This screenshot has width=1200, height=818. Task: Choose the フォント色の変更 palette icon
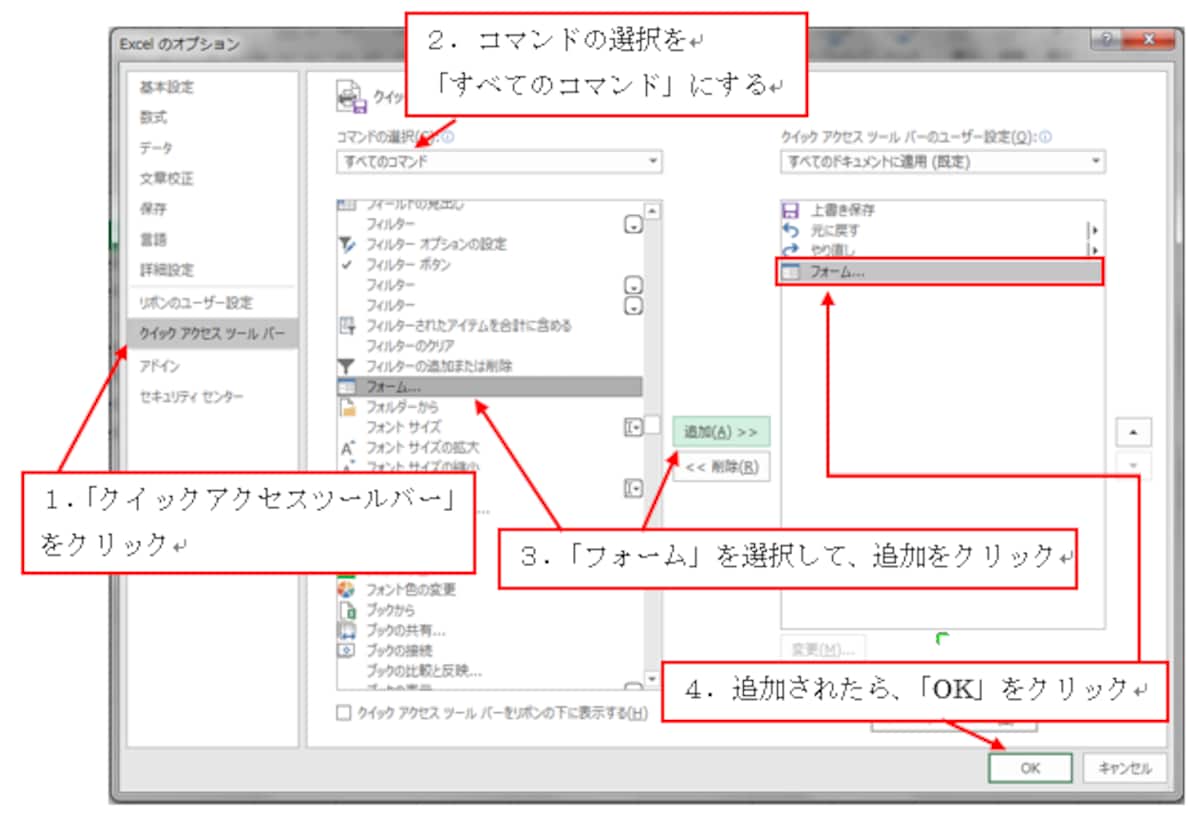click(347, 589)
